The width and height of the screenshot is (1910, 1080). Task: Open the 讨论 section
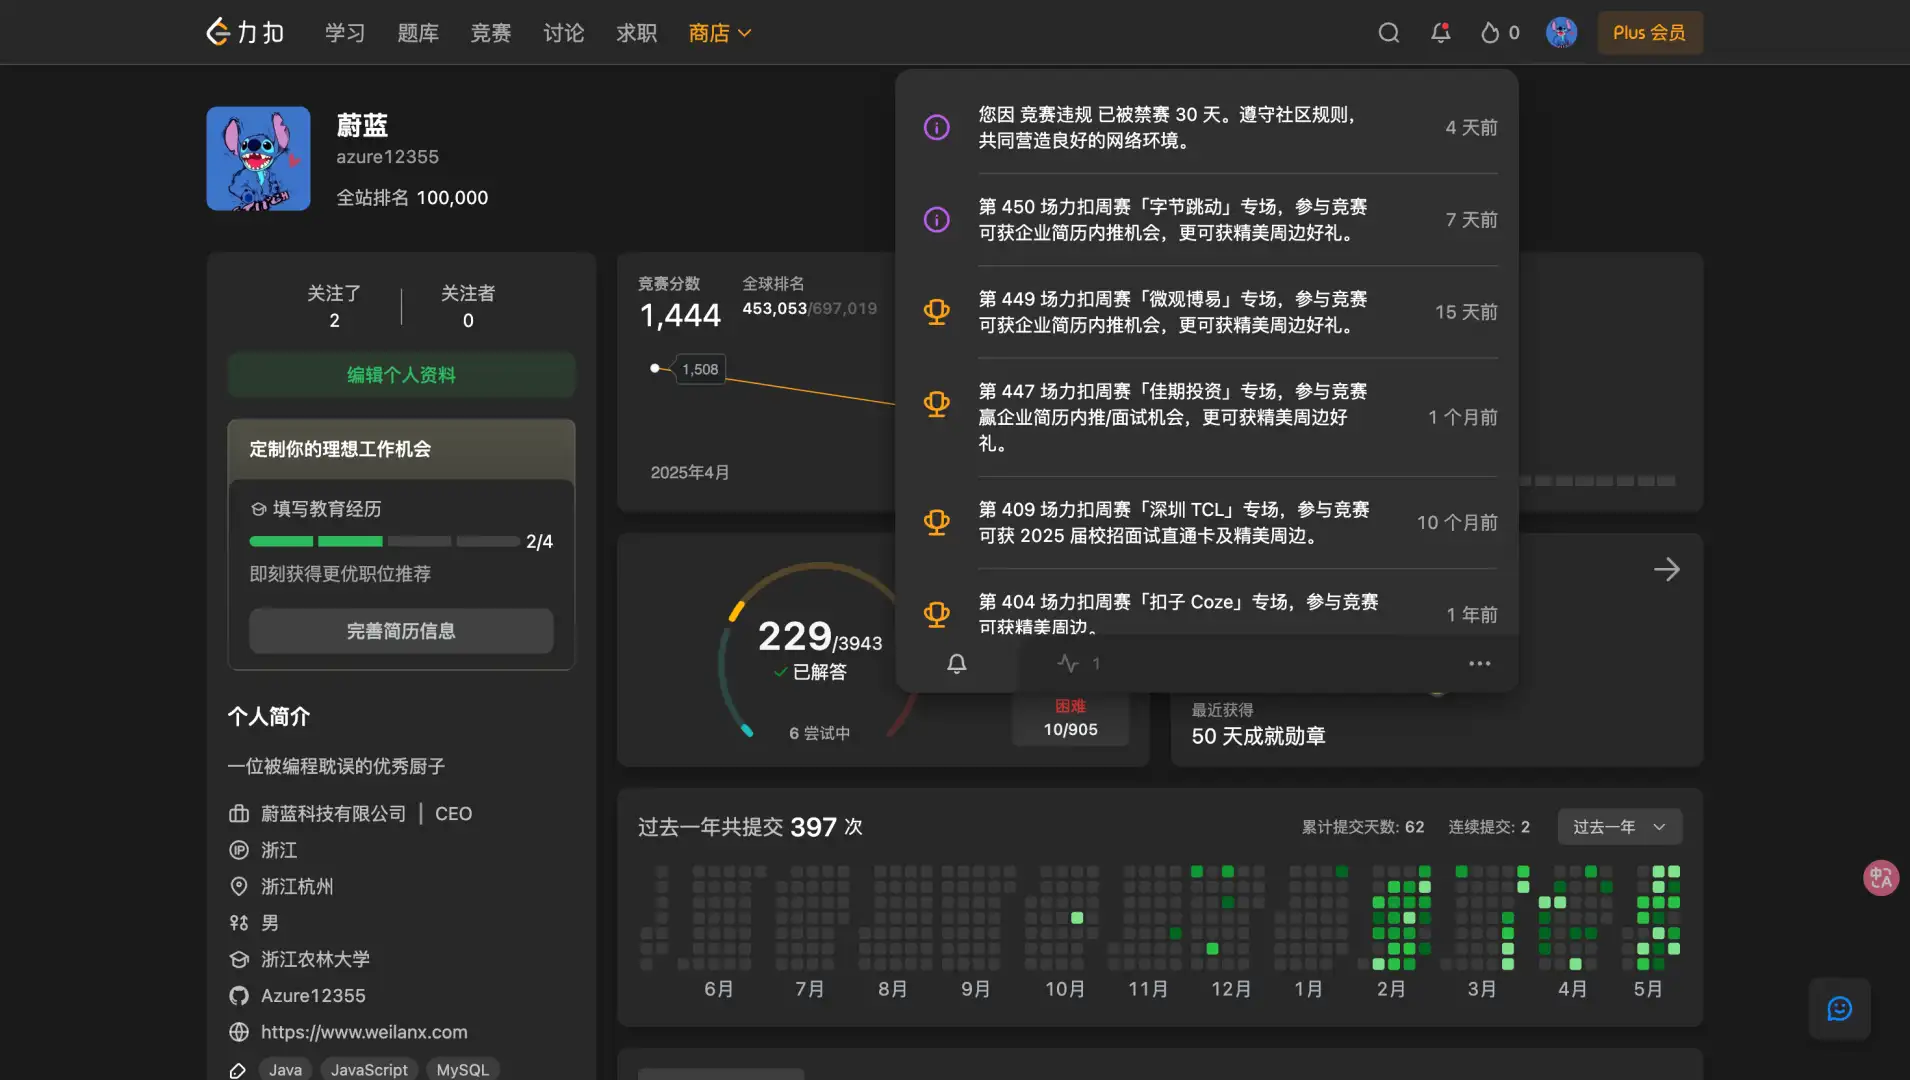pyautogui.click(x=563, y=32)
